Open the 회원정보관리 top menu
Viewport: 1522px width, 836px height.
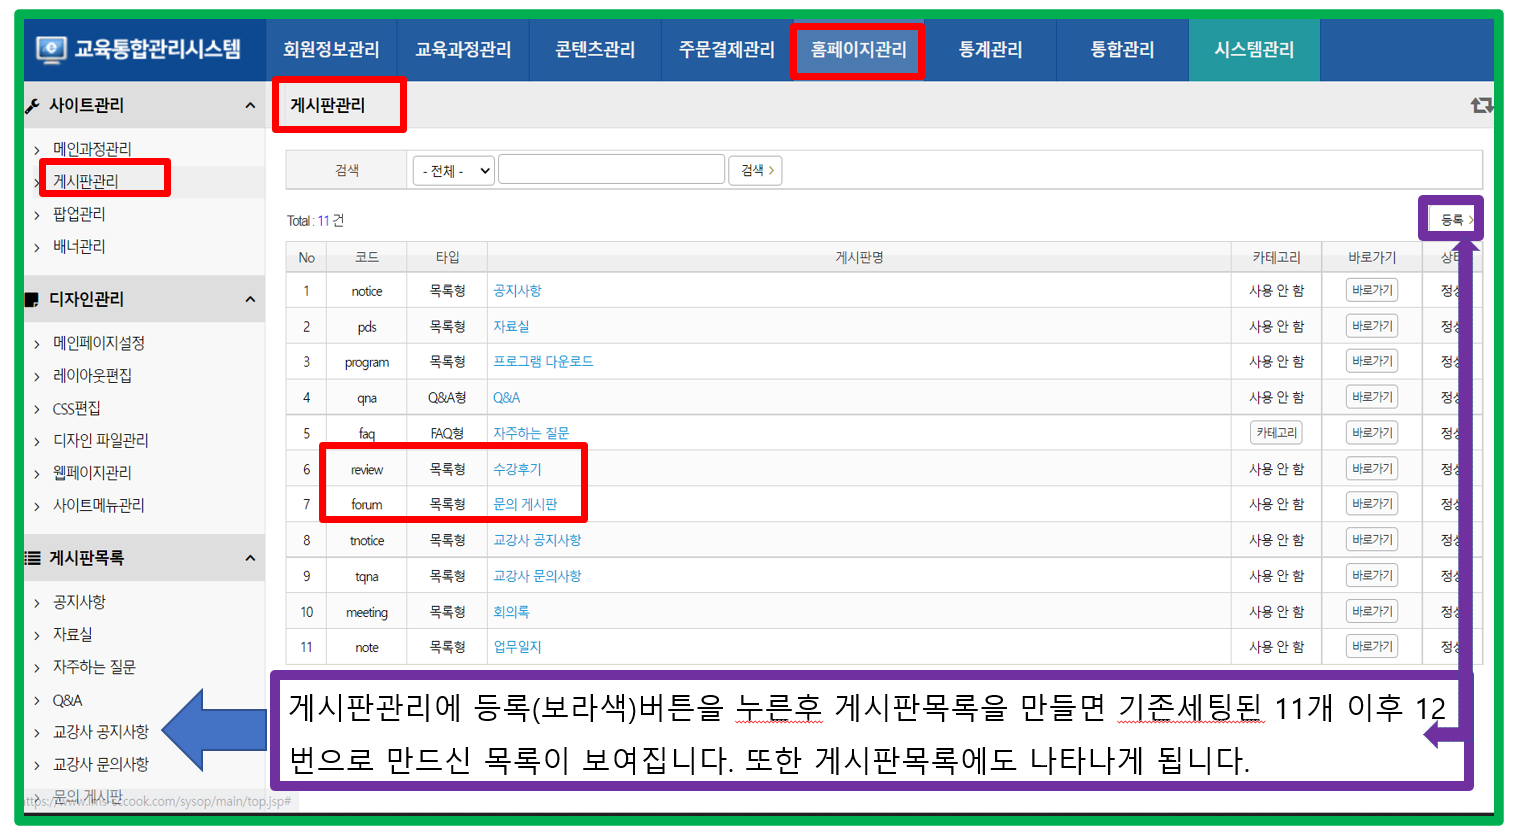coord(331,49)
